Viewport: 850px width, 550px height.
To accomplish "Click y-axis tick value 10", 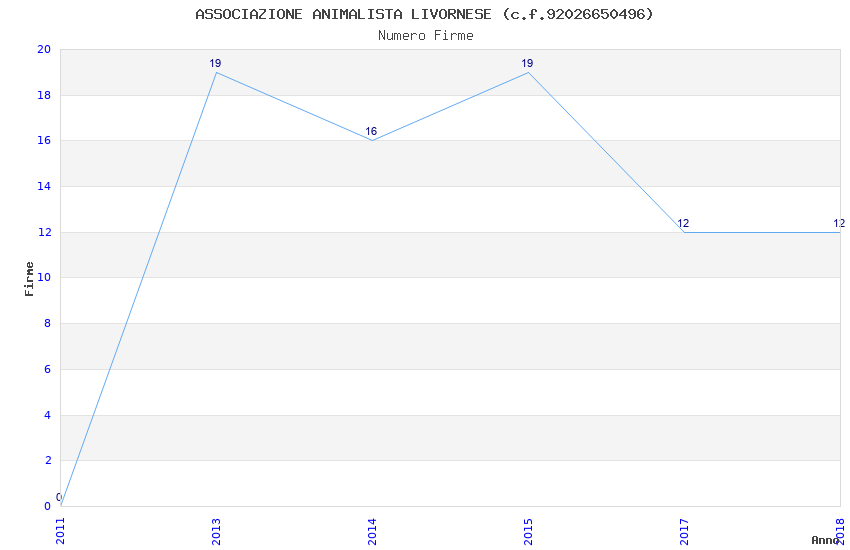I will tap(44, 277).
